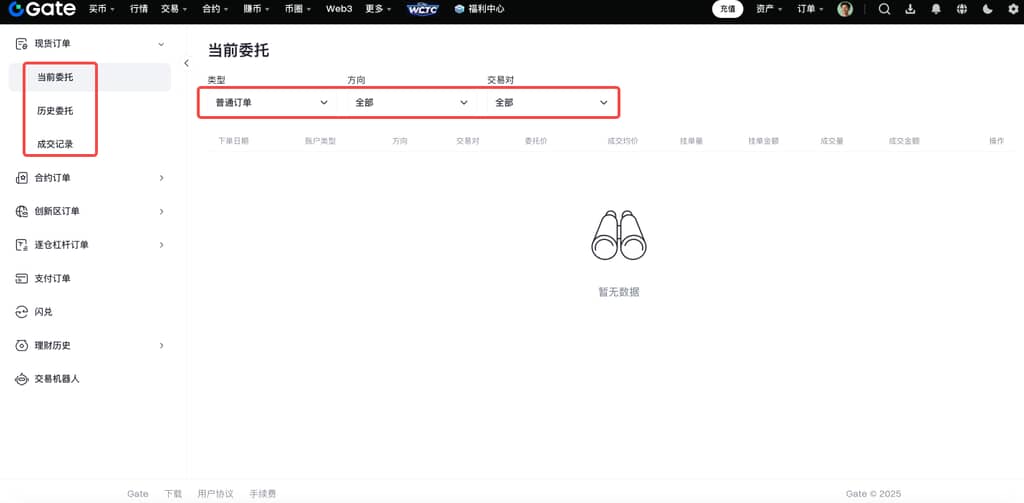The image size is (1024, 503).
Task: Click the search magnifier icon in header
Action: point(884,9)
